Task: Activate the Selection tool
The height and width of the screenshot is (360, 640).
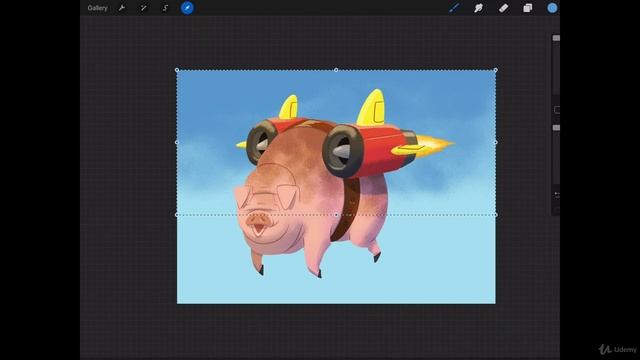Action: 165,8
